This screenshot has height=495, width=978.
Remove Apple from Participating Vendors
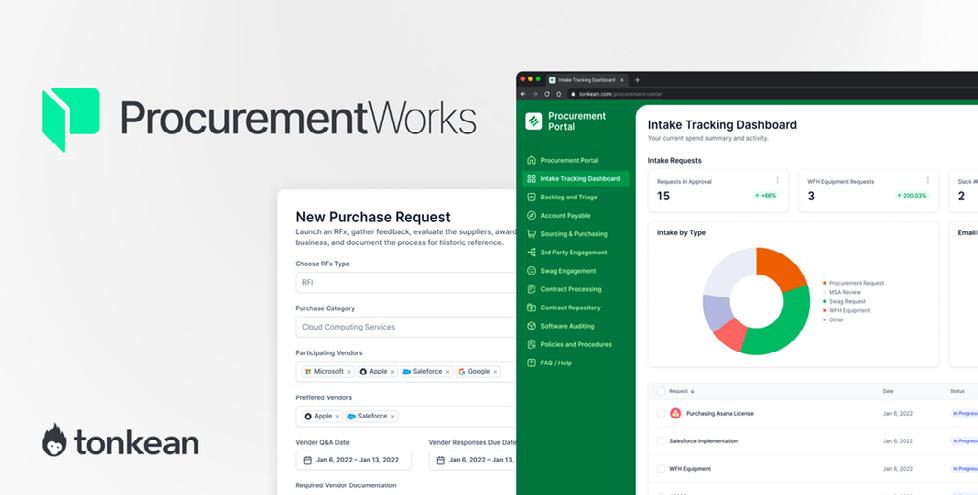pyautogui.click(x=392, y=372)
